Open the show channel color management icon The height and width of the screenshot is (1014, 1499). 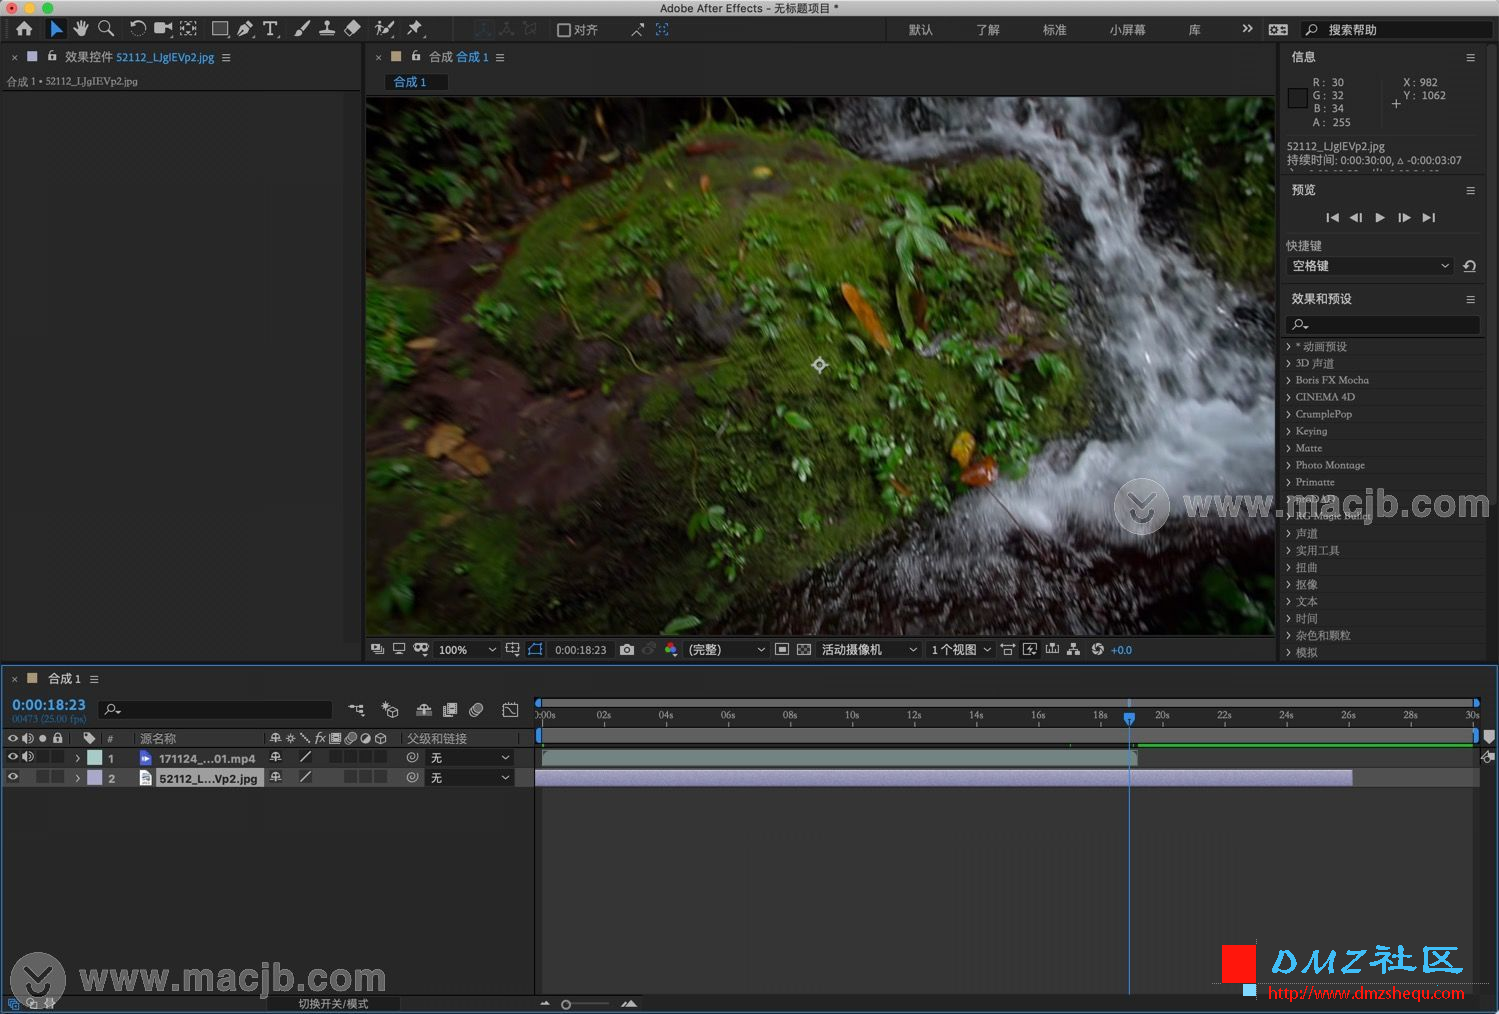coord(671,650)
